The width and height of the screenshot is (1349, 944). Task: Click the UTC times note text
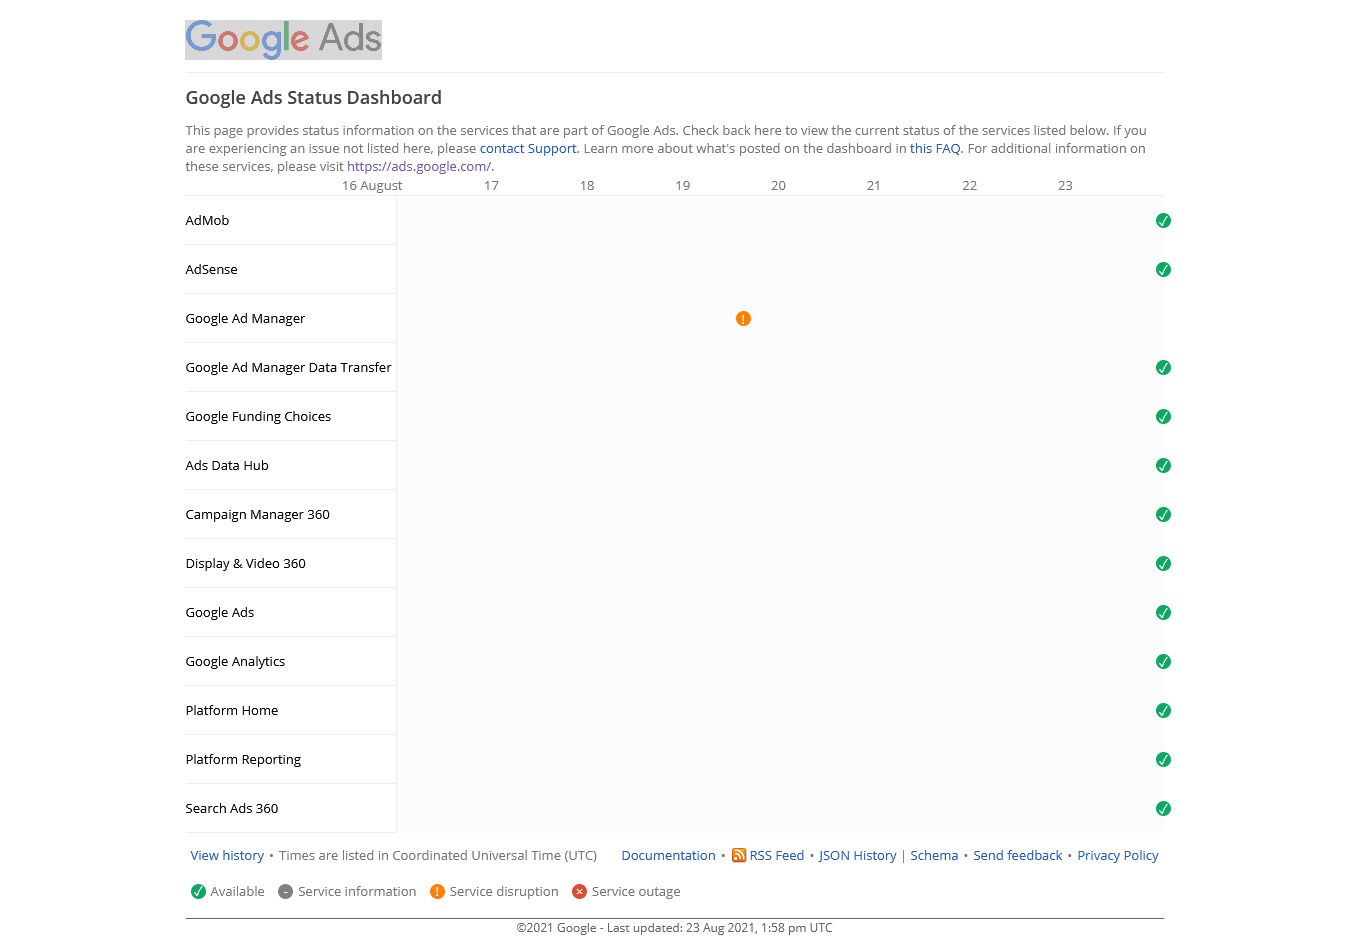pyautogui.click(x=438, y=856)
